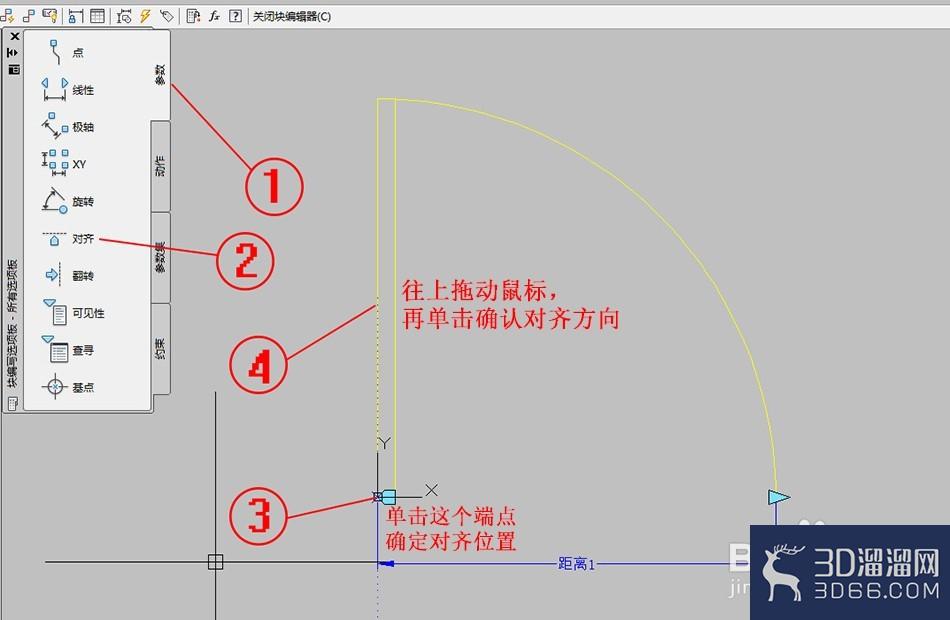Viewport: 950px width, 620px height.
Task: Click the tag attribute definition icon
Action: (167, 16)
